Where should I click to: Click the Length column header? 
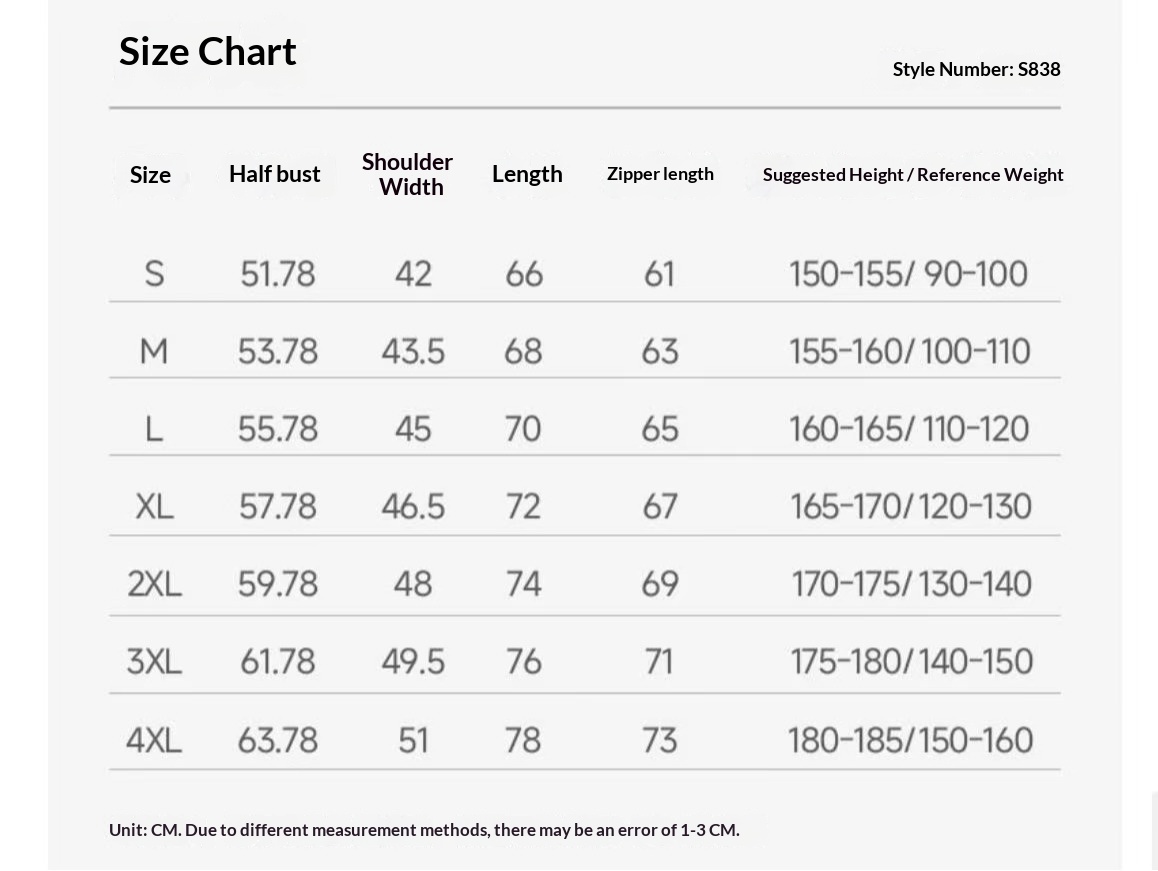coord(527,174)
